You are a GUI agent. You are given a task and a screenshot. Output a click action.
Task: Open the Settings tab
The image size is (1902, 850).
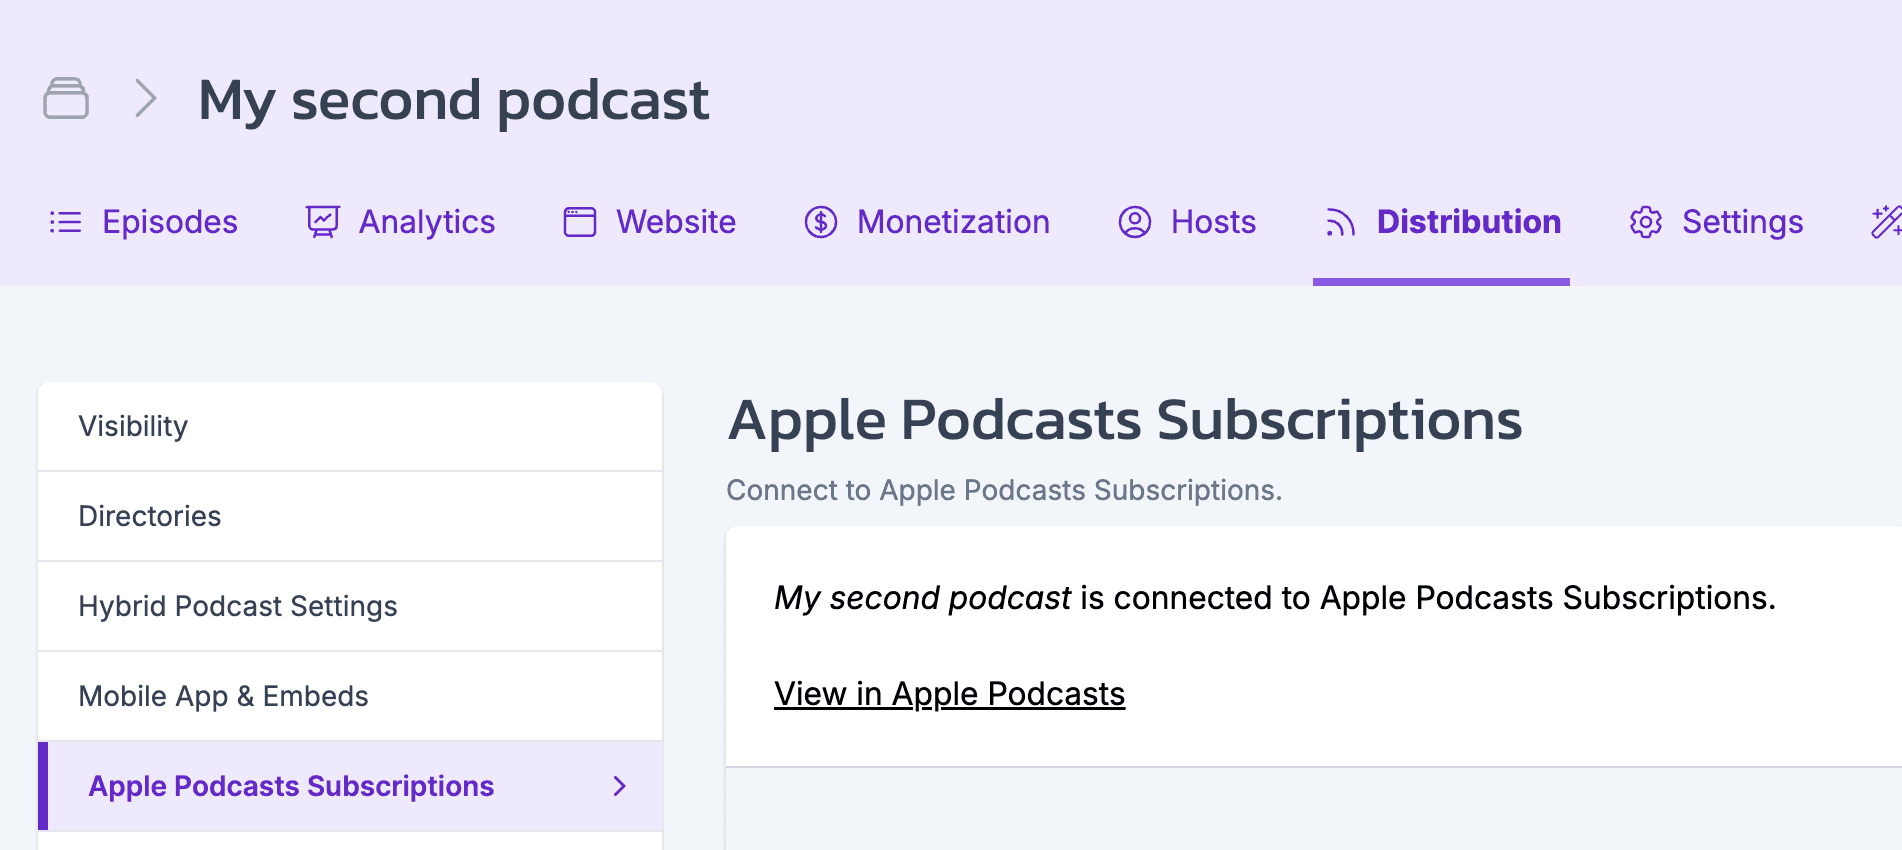(1716, 222)
